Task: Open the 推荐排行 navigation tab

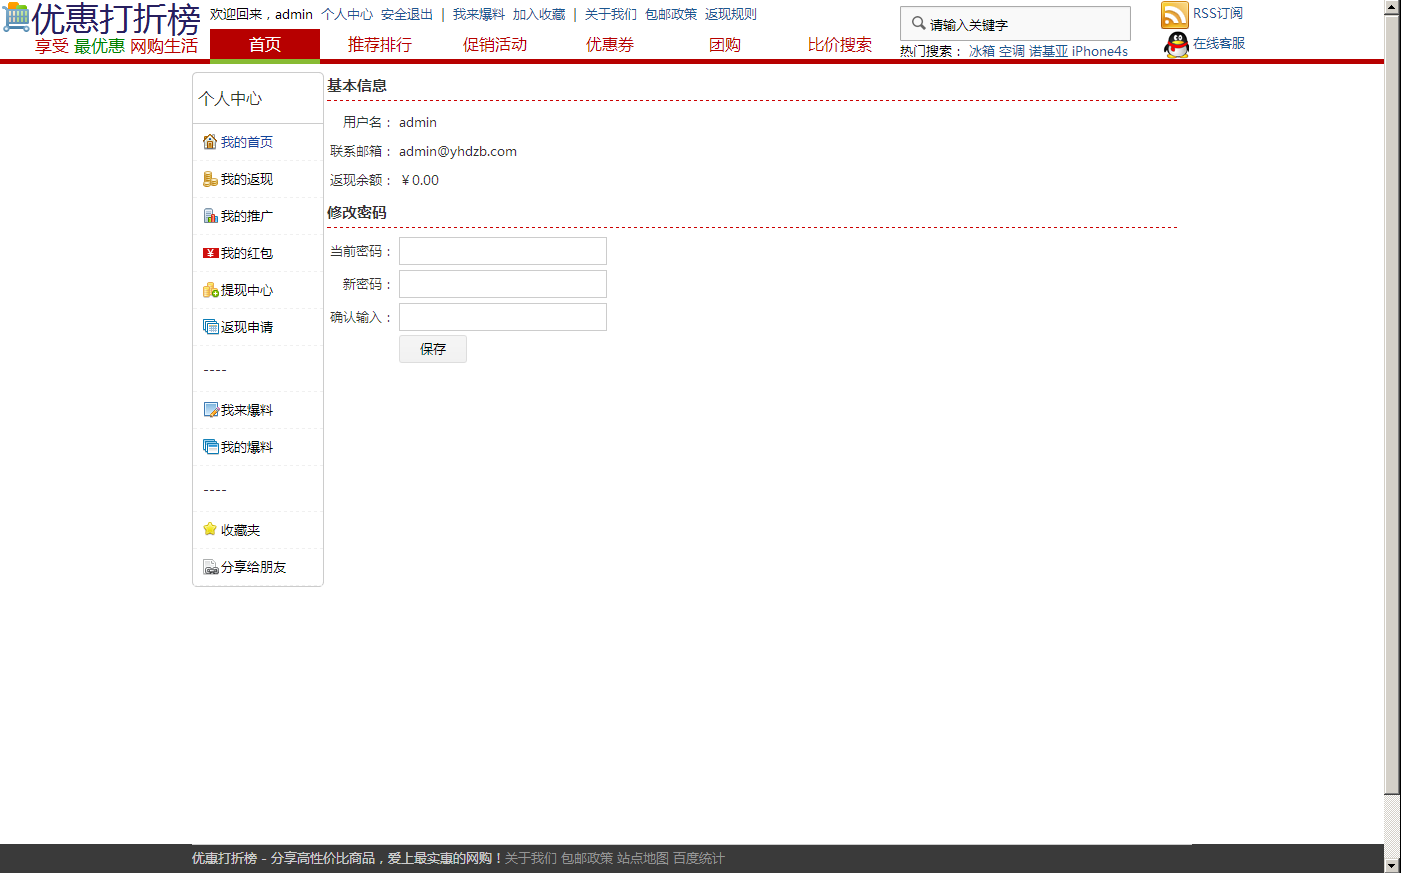Action: click(x=380, y=45)
